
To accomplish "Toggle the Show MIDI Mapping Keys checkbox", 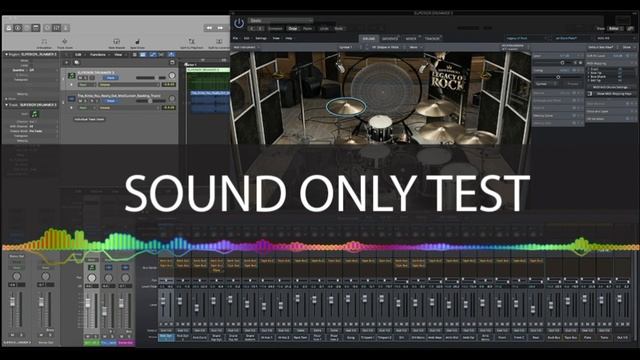I will [x=590, y=94].
